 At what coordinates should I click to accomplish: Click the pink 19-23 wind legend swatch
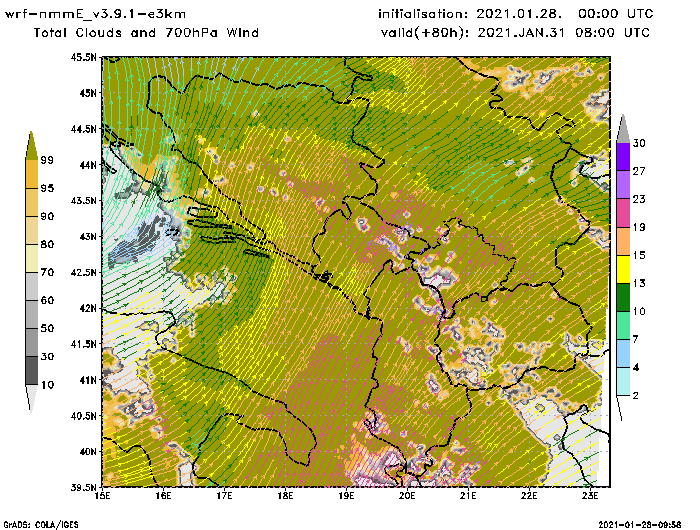tap(623, 213)
